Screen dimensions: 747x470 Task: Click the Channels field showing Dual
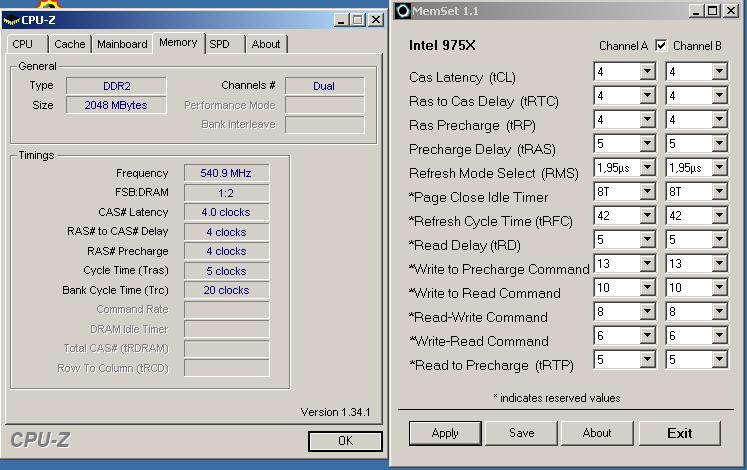324,86
